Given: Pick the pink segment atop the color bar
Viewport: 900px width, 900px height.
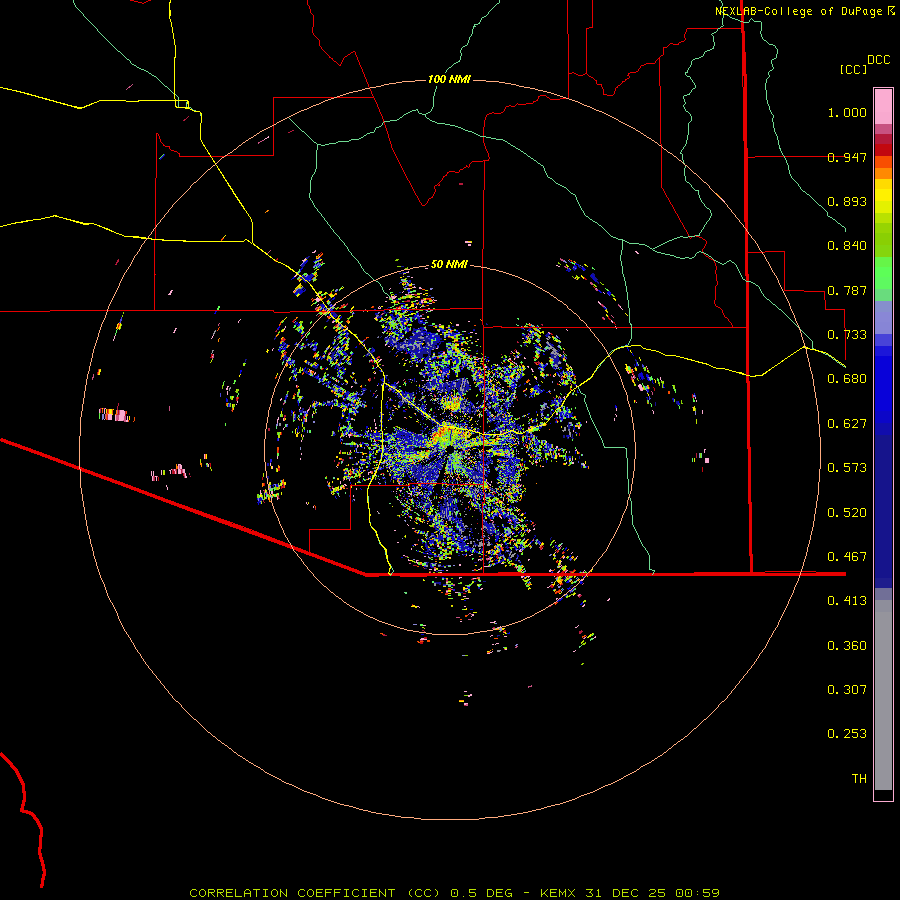Looking at the screenshot, I should (x=883, y=106).
